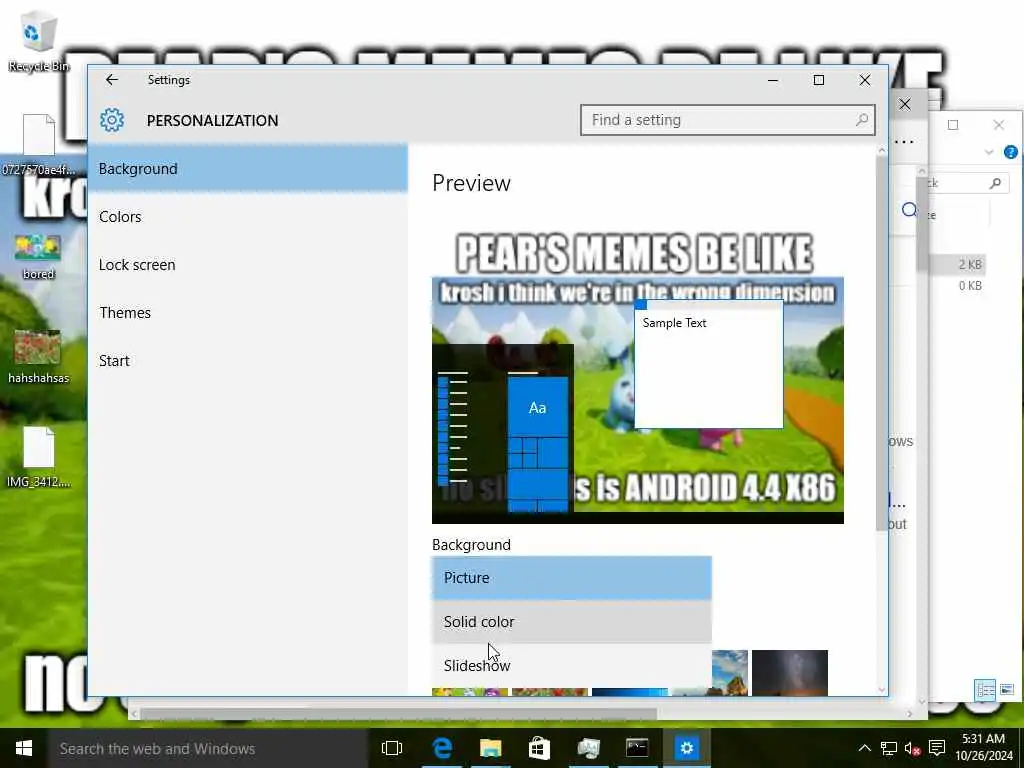Click horizontal scrollbar of window behind Settings

398,714
